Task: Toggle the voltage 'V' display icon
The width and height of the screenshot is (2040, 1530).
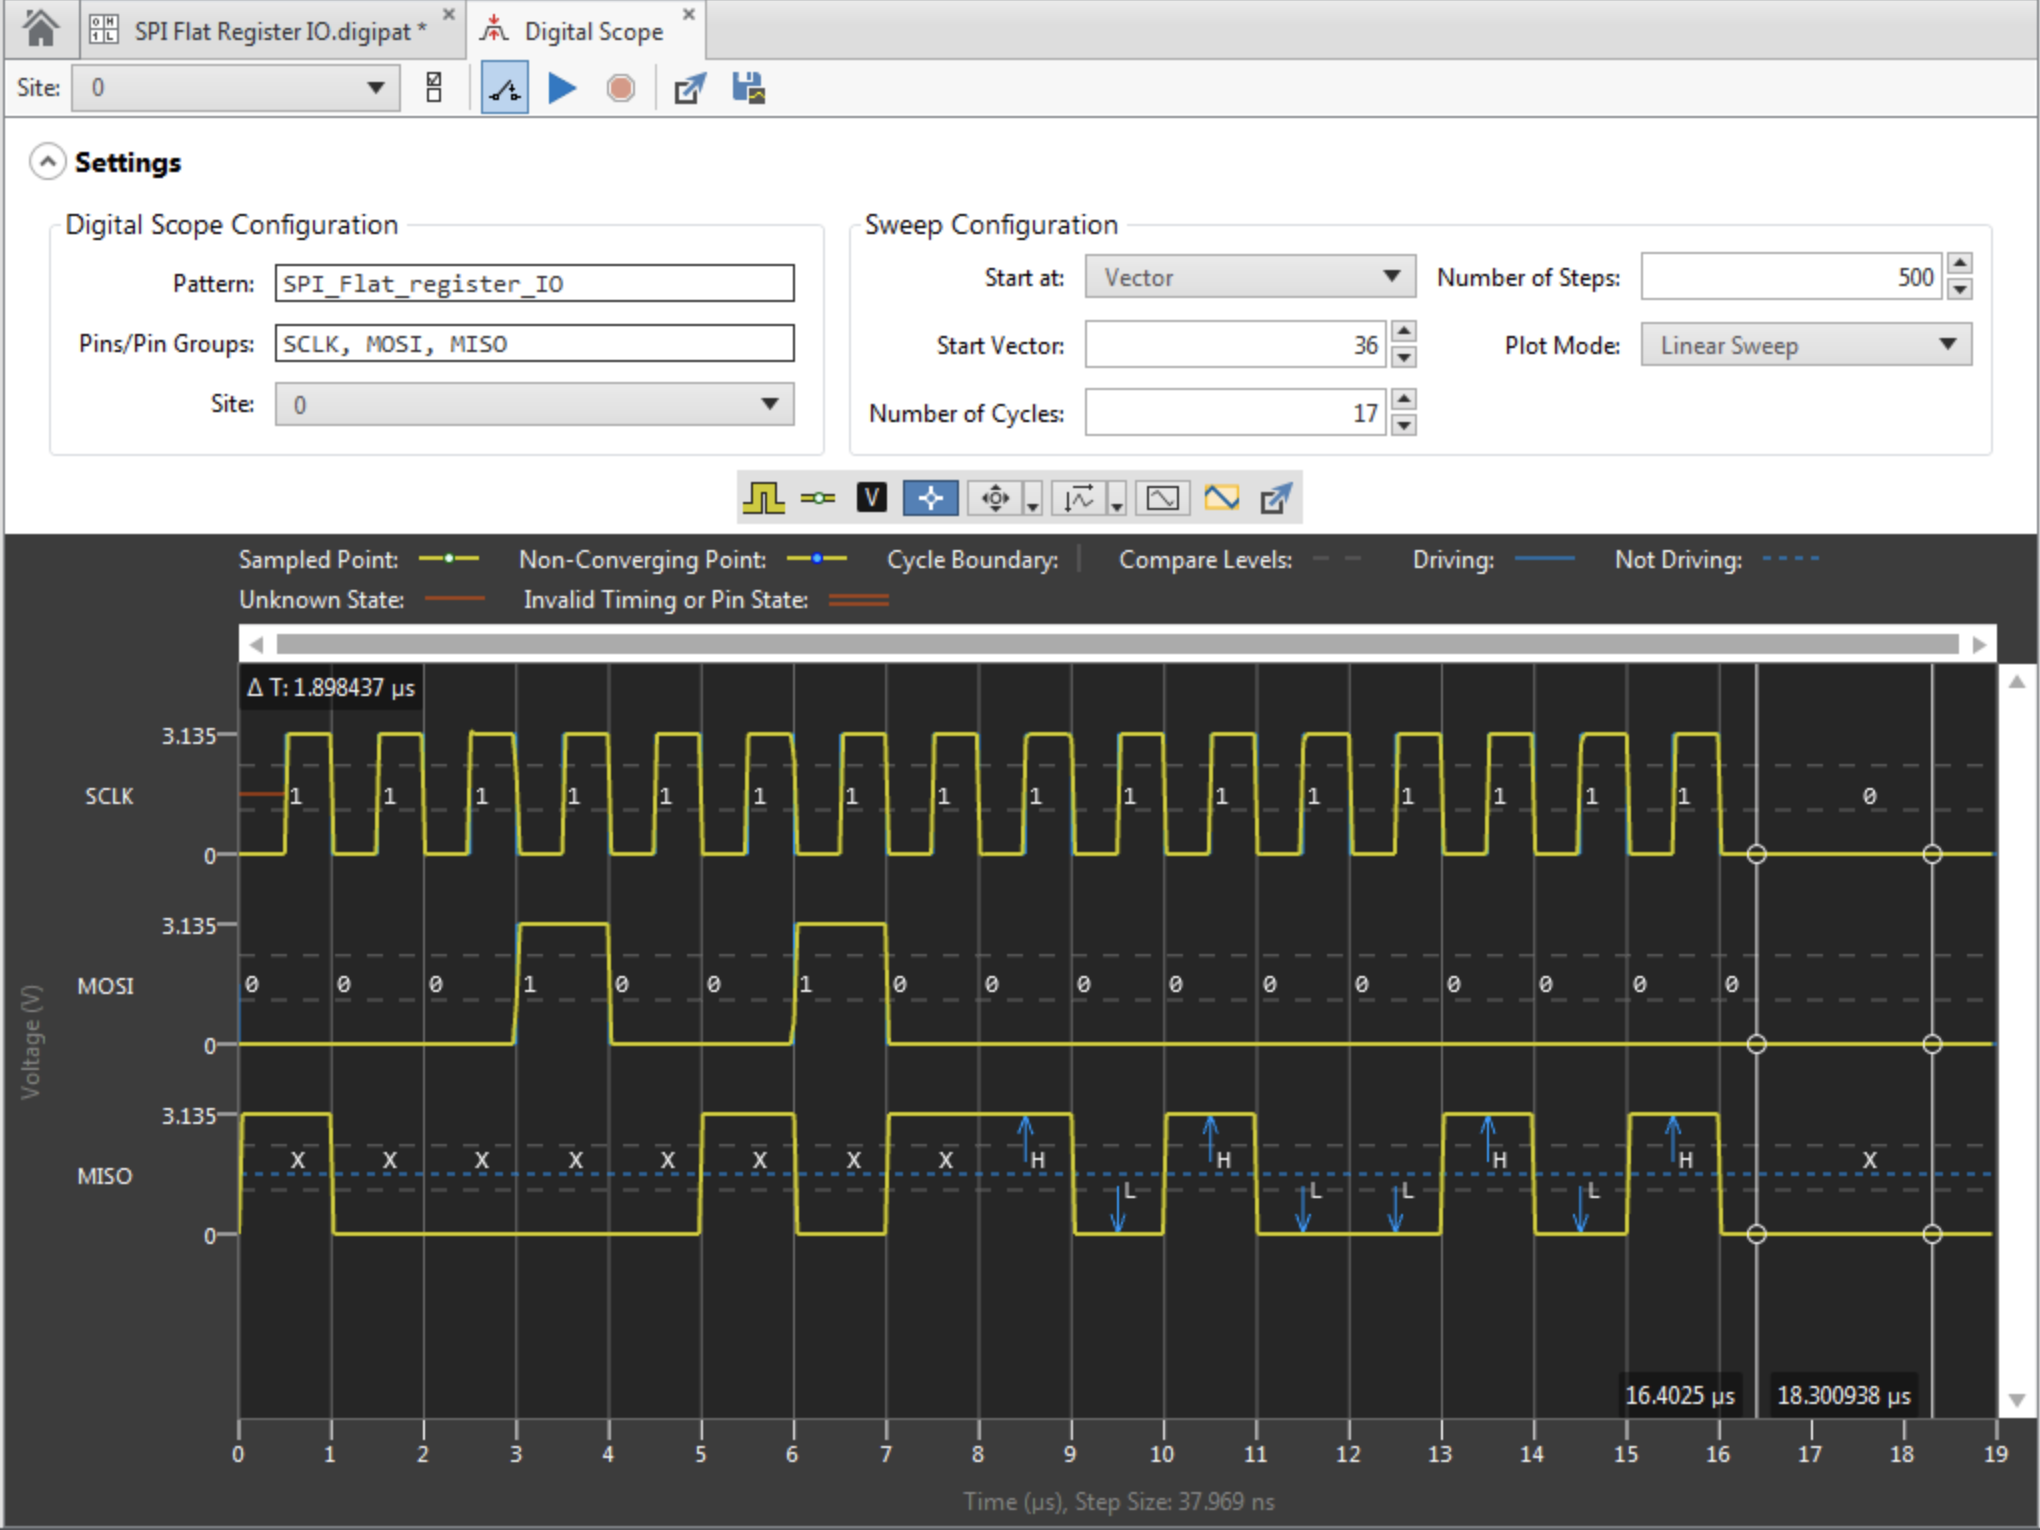Action: click(872, 498)
